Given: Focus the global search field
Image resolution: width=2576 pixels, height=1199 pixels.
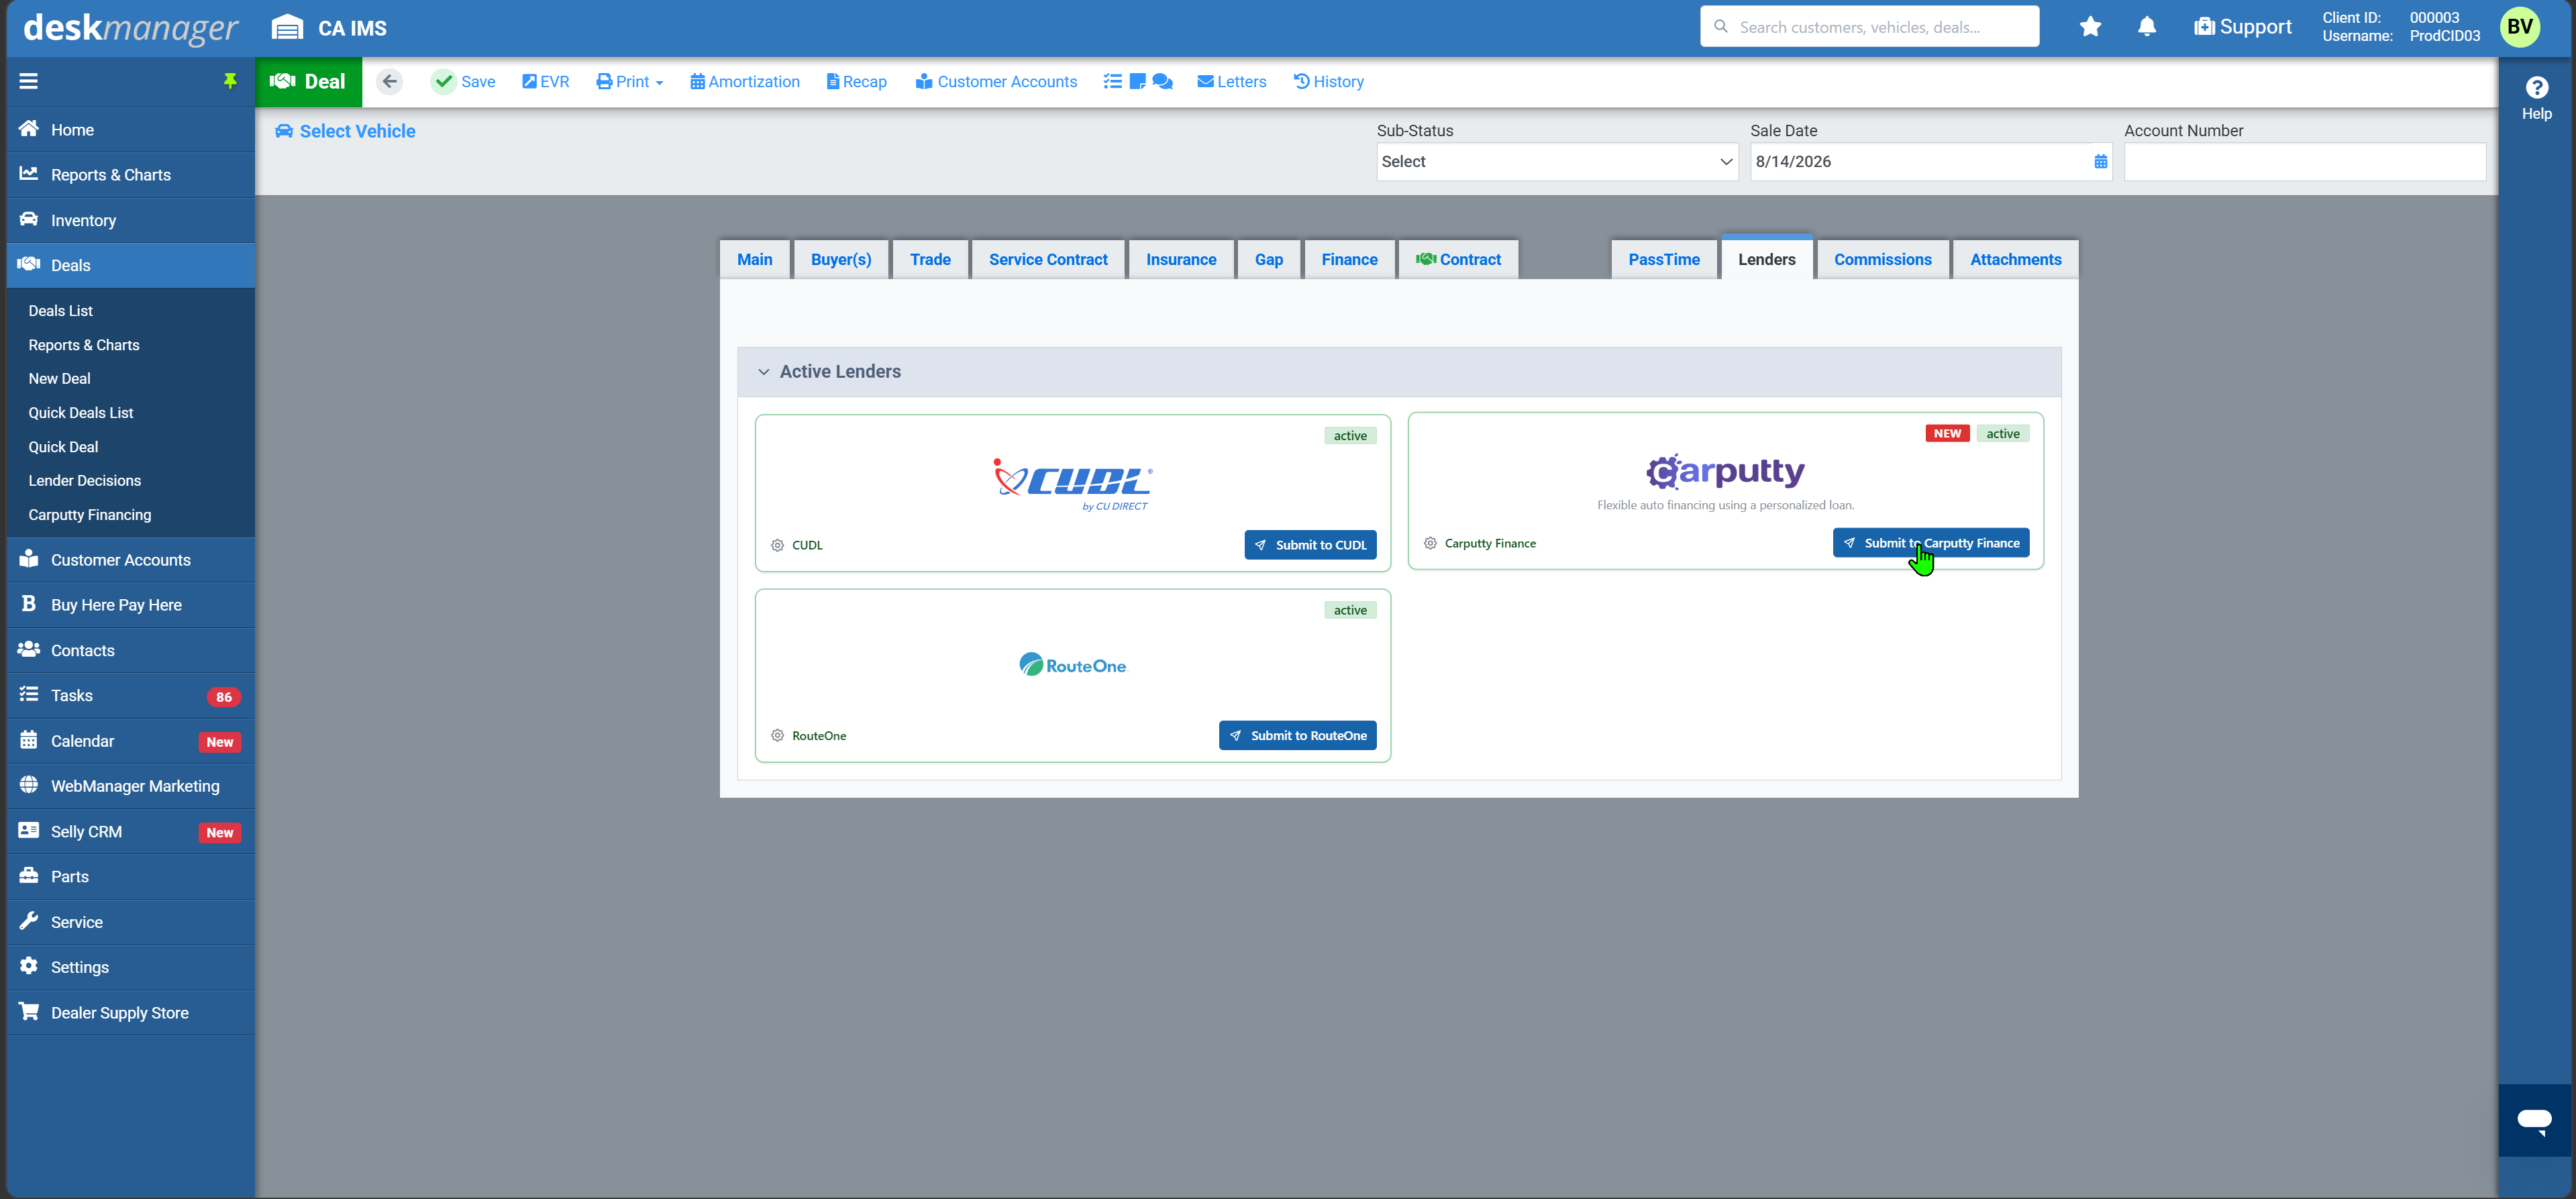Looking at the screenshot, I should [x=1869, y=27].
